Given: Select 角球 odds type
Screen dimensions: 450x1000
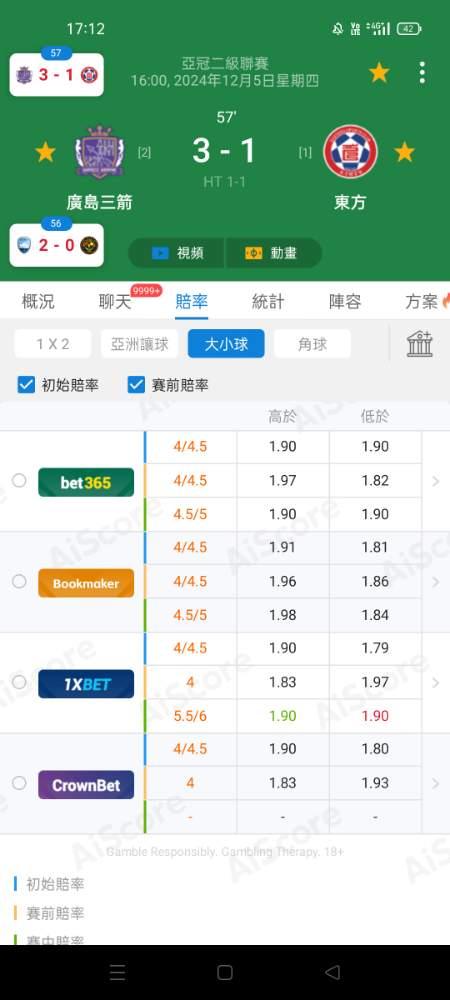Looking at the screenshot, I should tap(312, 344).
